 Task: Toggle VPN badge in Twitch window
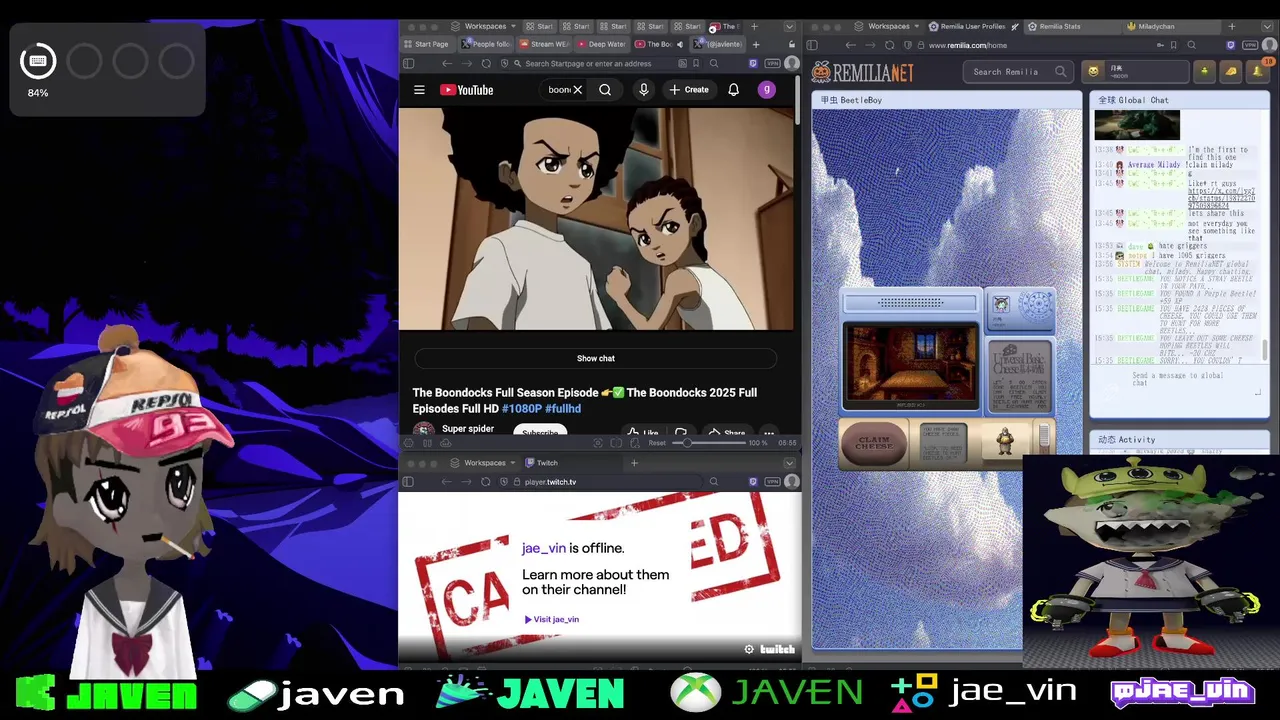tap(772, 482)
